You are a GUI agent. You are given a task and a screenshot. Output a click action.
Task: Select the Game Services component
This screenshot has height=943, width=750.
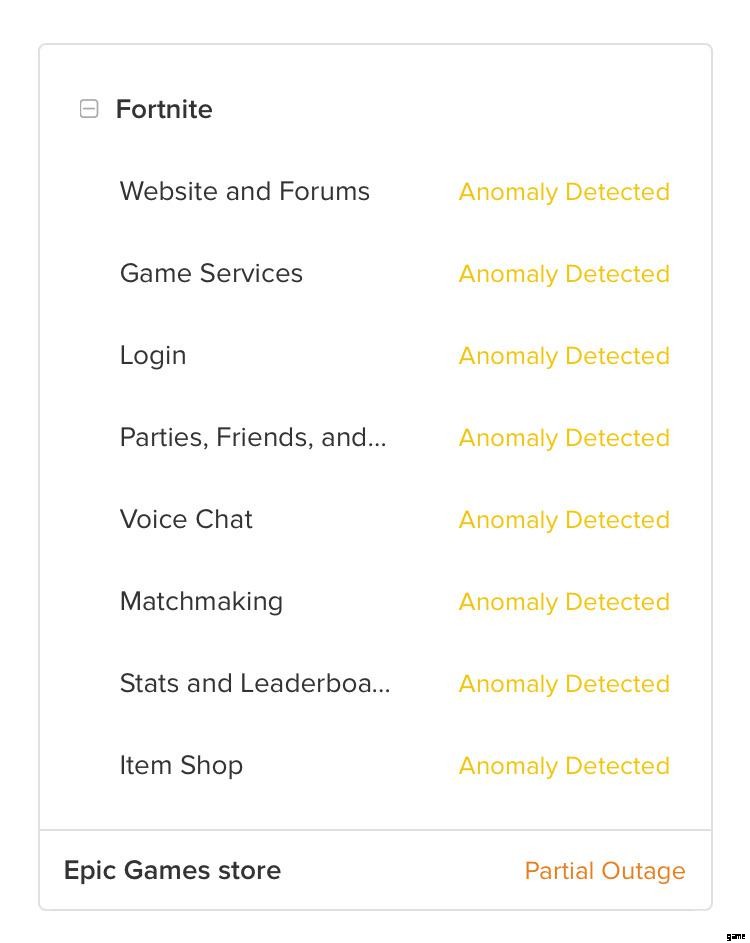[211, 273]
